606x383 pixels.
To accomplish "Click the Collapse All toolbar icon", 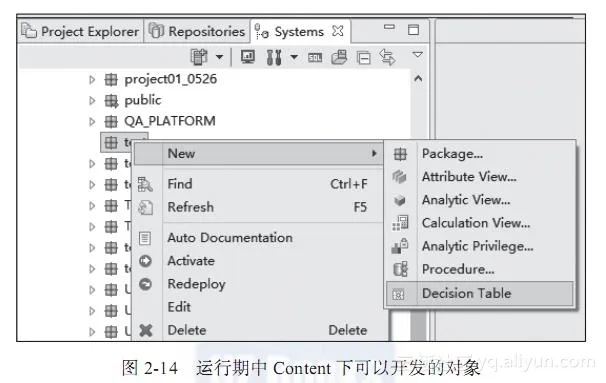I will 364,58.
